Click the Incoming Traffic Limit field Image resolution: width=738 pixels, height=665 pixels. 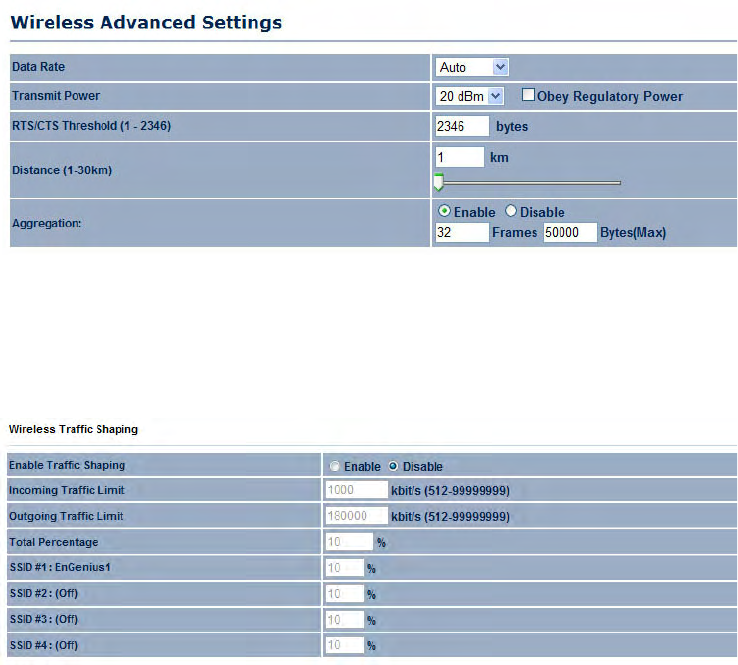tap(356, 489)
